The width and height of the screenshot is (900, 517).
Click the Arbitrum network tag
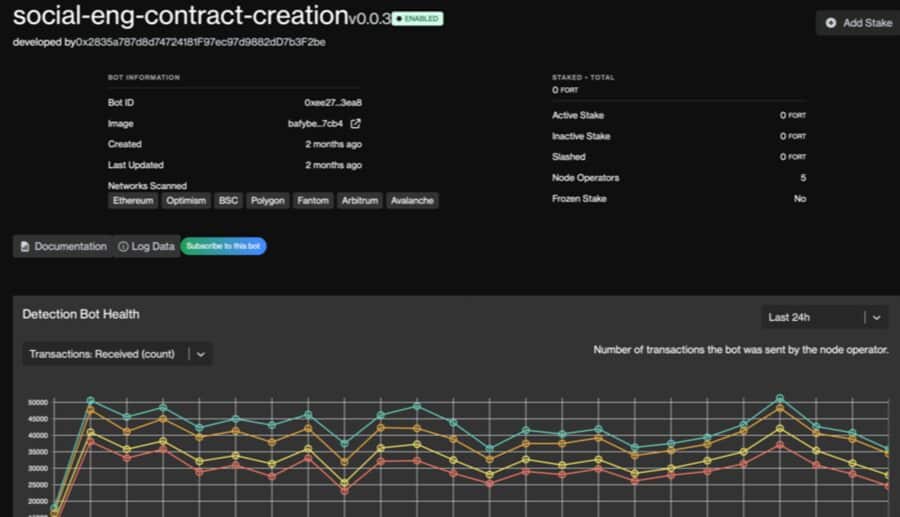360,201
